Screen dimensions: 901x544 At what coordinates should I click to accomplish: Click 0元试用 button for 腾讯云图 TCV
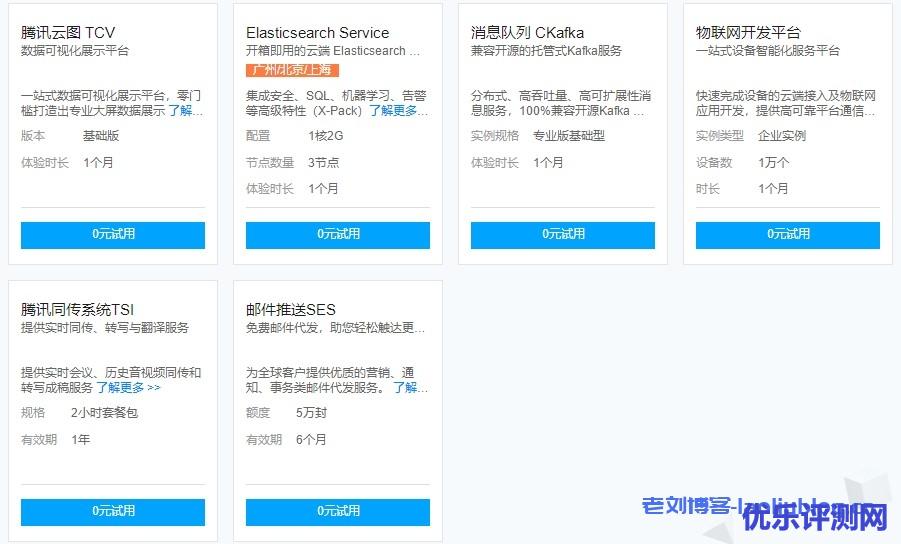click(x=113, y=234)
